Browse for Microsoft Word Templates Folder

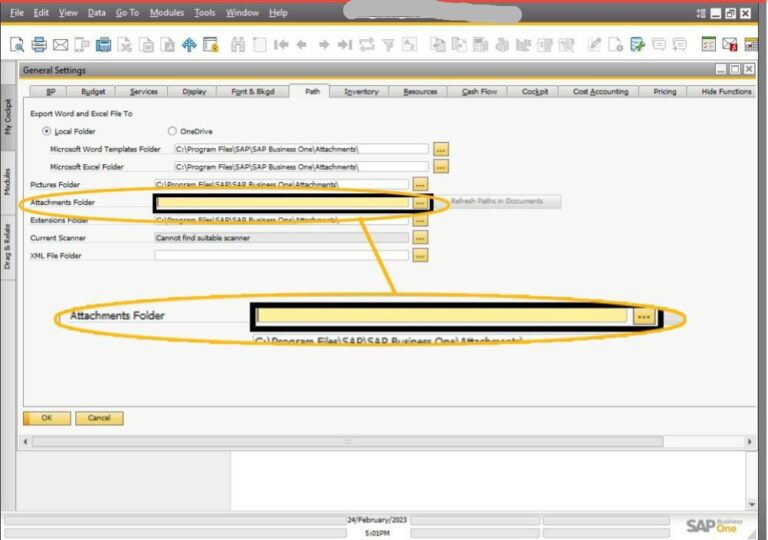tap(441, 149)
